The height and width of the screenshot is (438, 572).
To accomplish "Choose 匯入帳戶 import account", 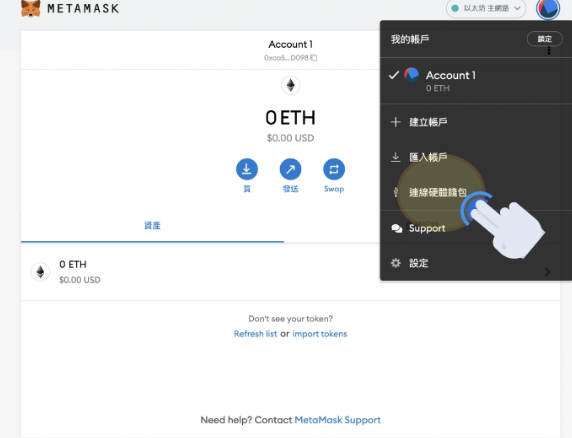I will 476,157.
